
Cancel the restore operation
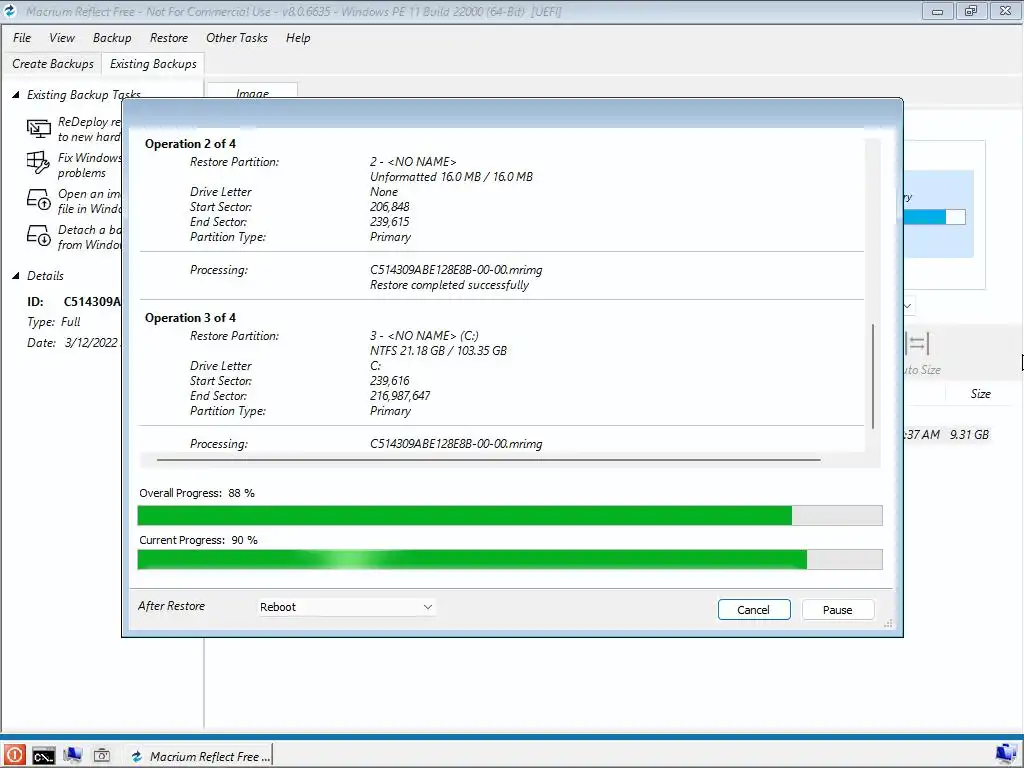coord(754,609)
